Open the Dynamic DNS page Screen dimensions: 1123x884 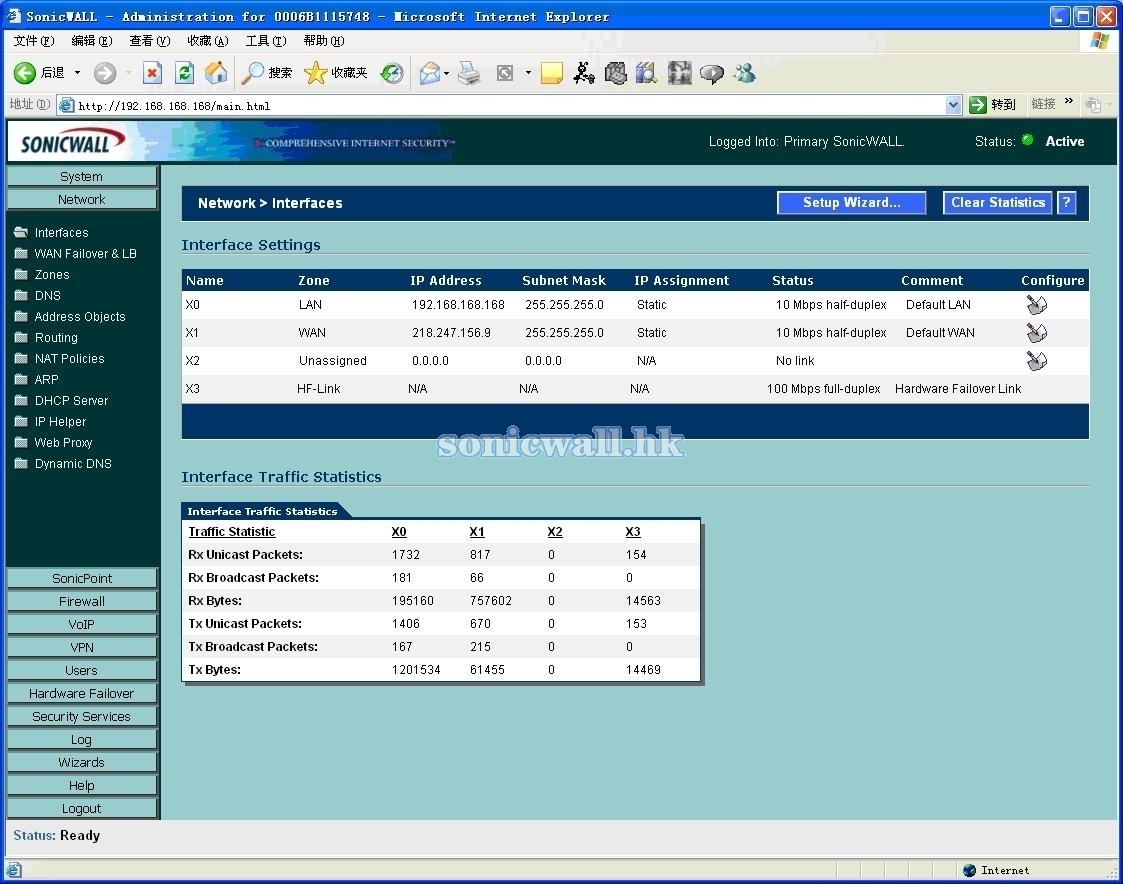tap(73, 463)
